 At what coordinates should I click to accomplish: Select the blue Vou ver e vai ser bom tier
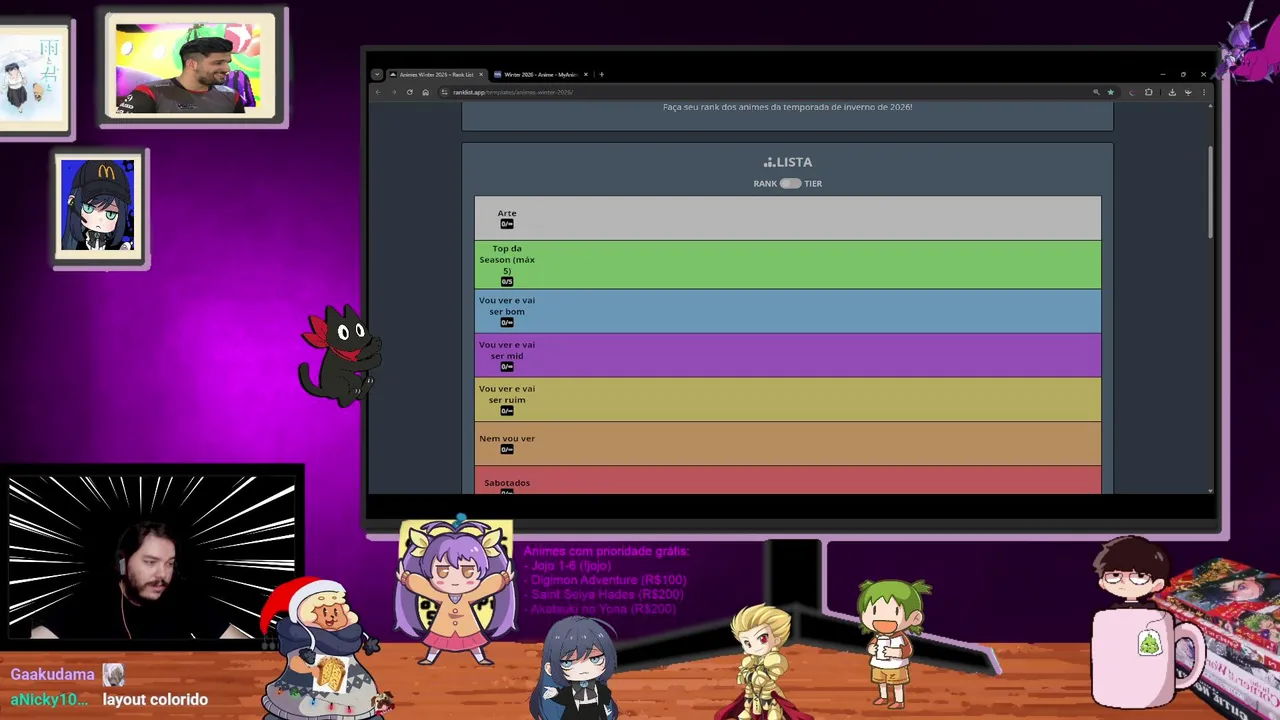(x=788, y=311)
